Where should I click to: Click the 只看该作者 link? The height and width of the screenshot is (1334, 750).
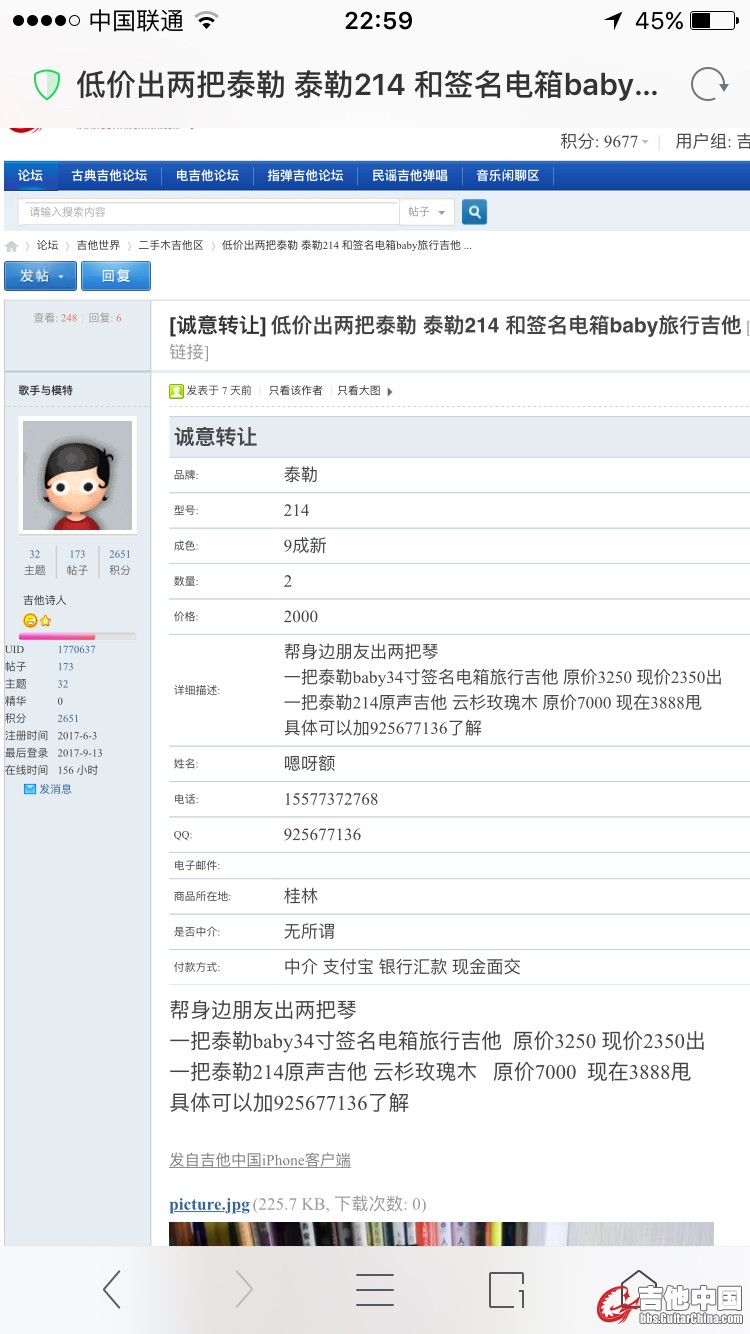[296, 391]
